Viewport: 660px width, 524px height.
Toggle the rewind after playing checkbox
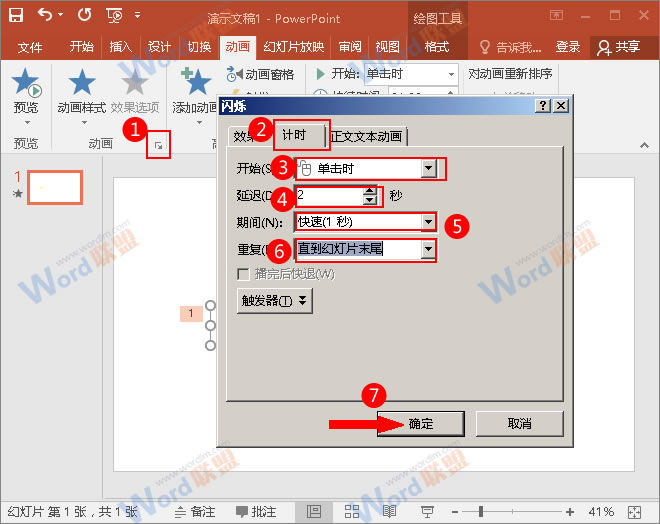(x=241, y=274)
